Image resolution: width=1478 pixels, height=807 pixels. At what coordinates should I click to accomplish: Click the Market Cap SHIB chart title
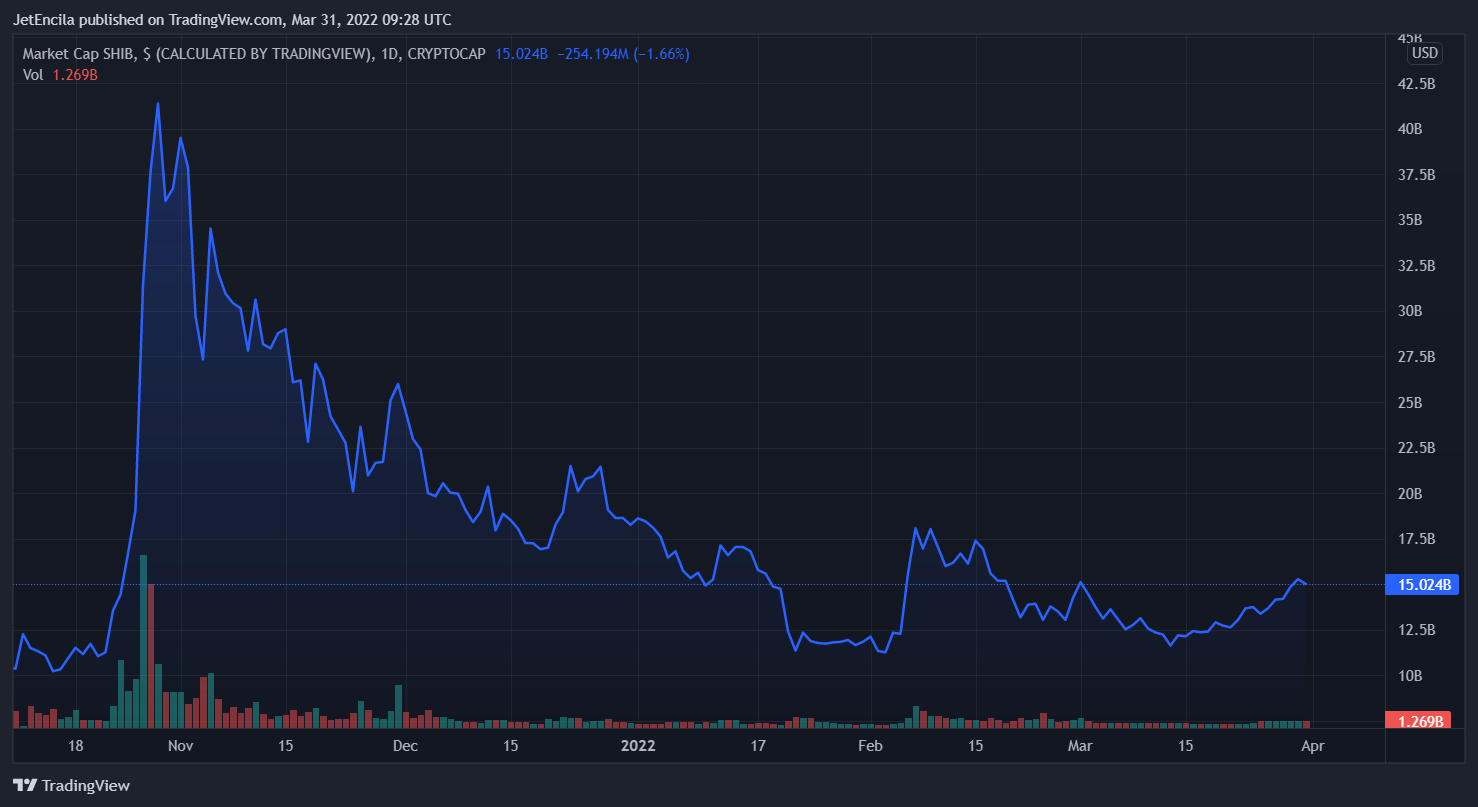(x=194, y=54)
